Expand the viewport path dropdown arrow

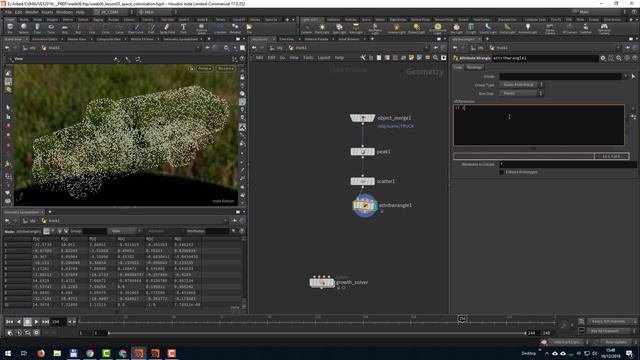(x=198, y=48)
